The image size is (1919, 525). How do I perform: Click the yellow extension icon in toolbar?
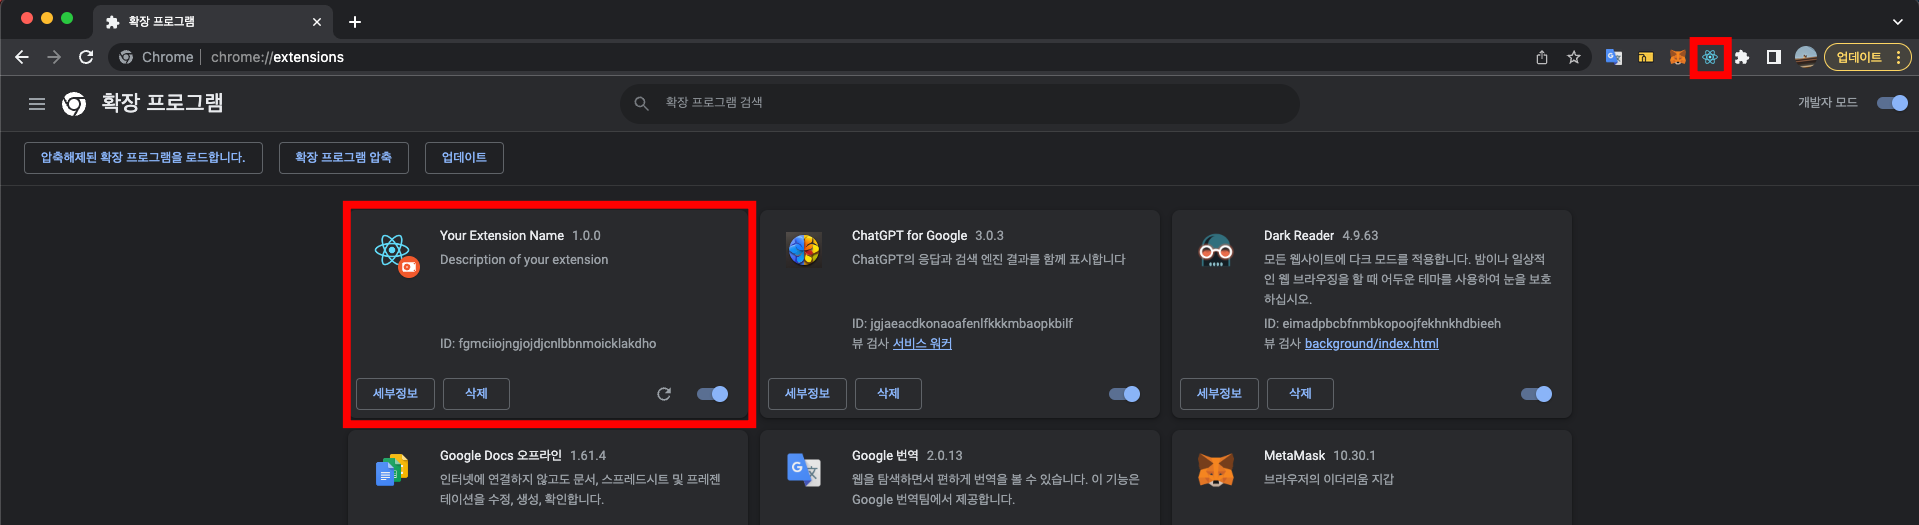coord(1645,57)
